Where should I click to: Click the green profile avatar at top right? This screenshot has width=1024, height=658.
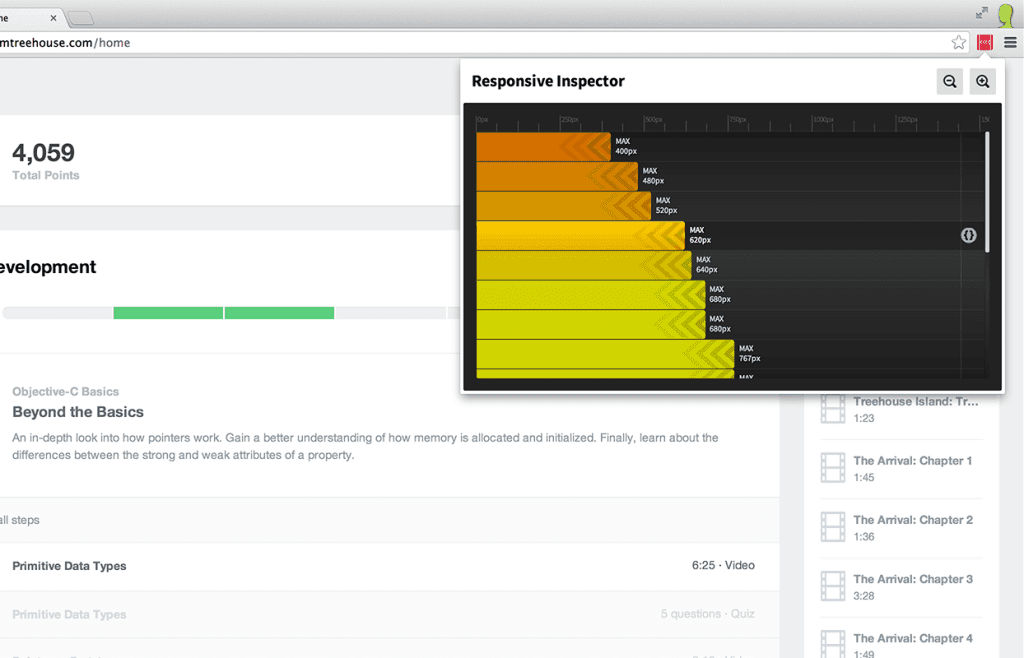coord(1005,15)
